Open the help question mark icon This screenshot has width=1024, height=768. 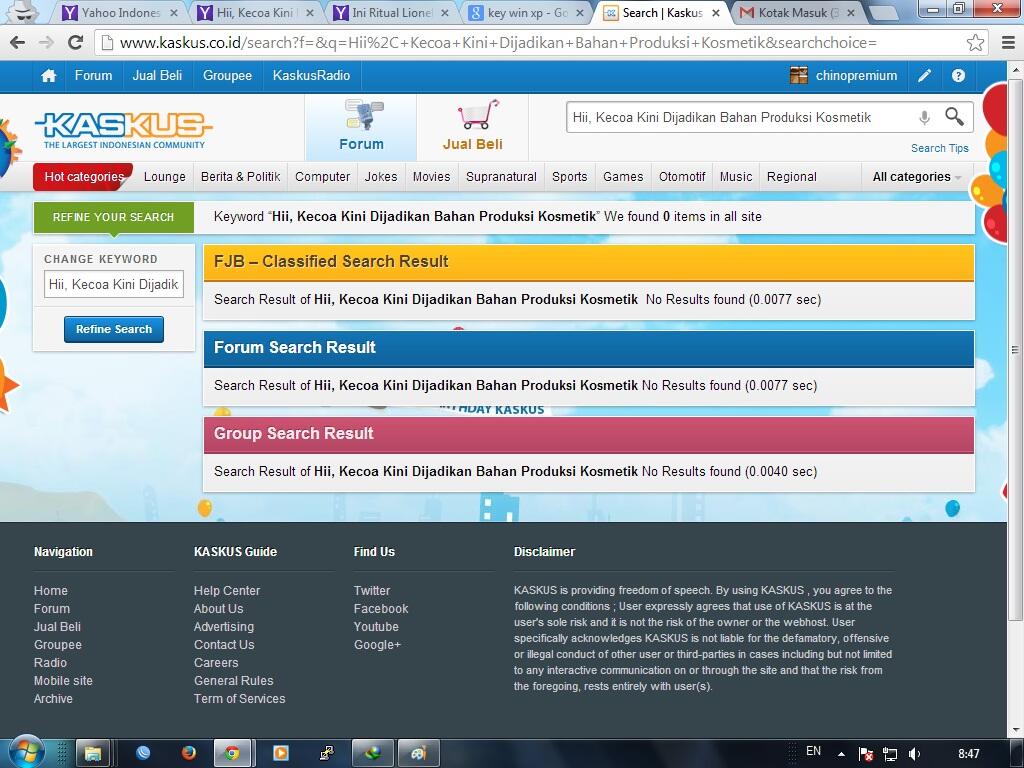point(958,76)
